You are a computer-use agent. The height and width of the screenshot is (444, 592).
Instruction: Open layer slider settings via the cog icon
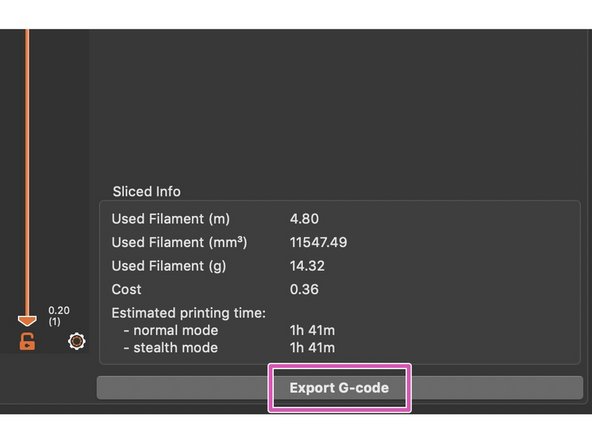pyautogui.click(x=77, y=341)
